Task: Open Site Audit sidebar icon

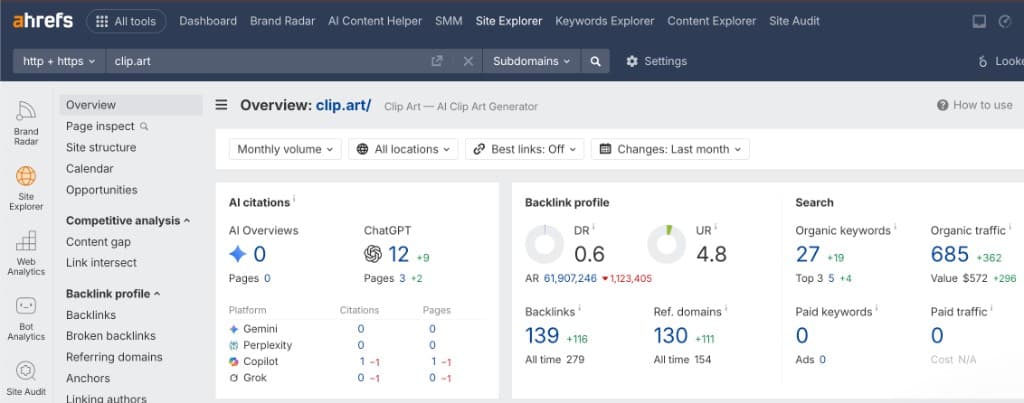Action: click(26, 379)
